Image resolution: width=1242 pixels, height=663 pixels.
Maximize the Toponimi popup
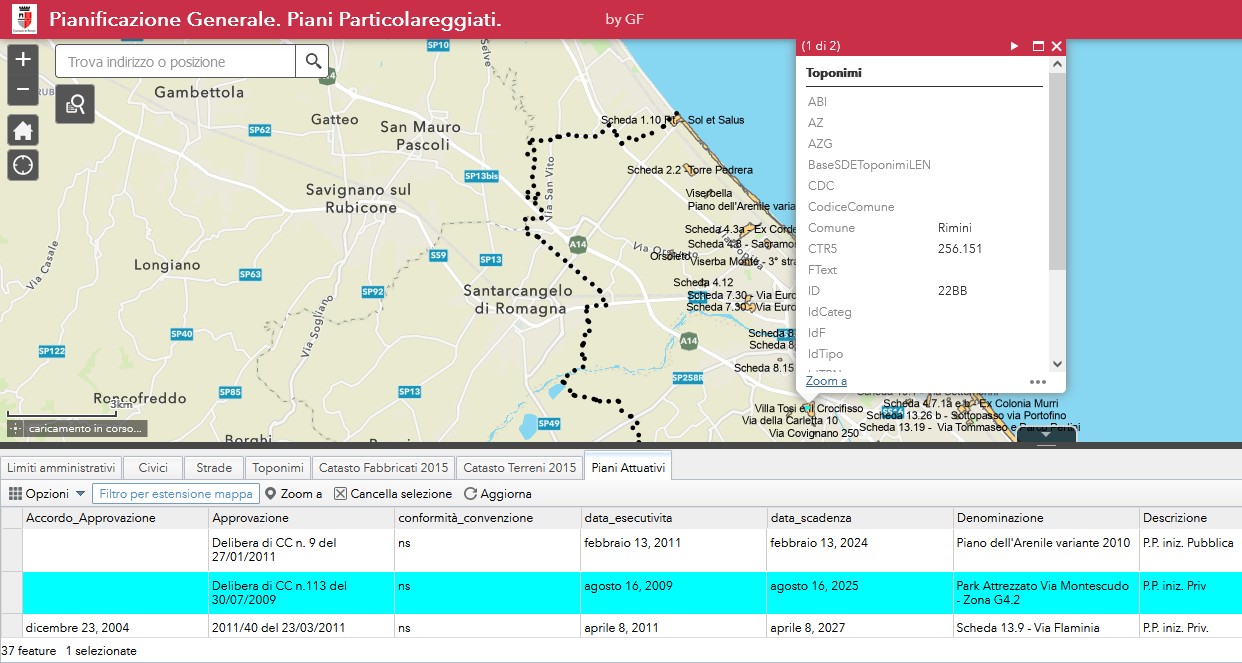1038,46
